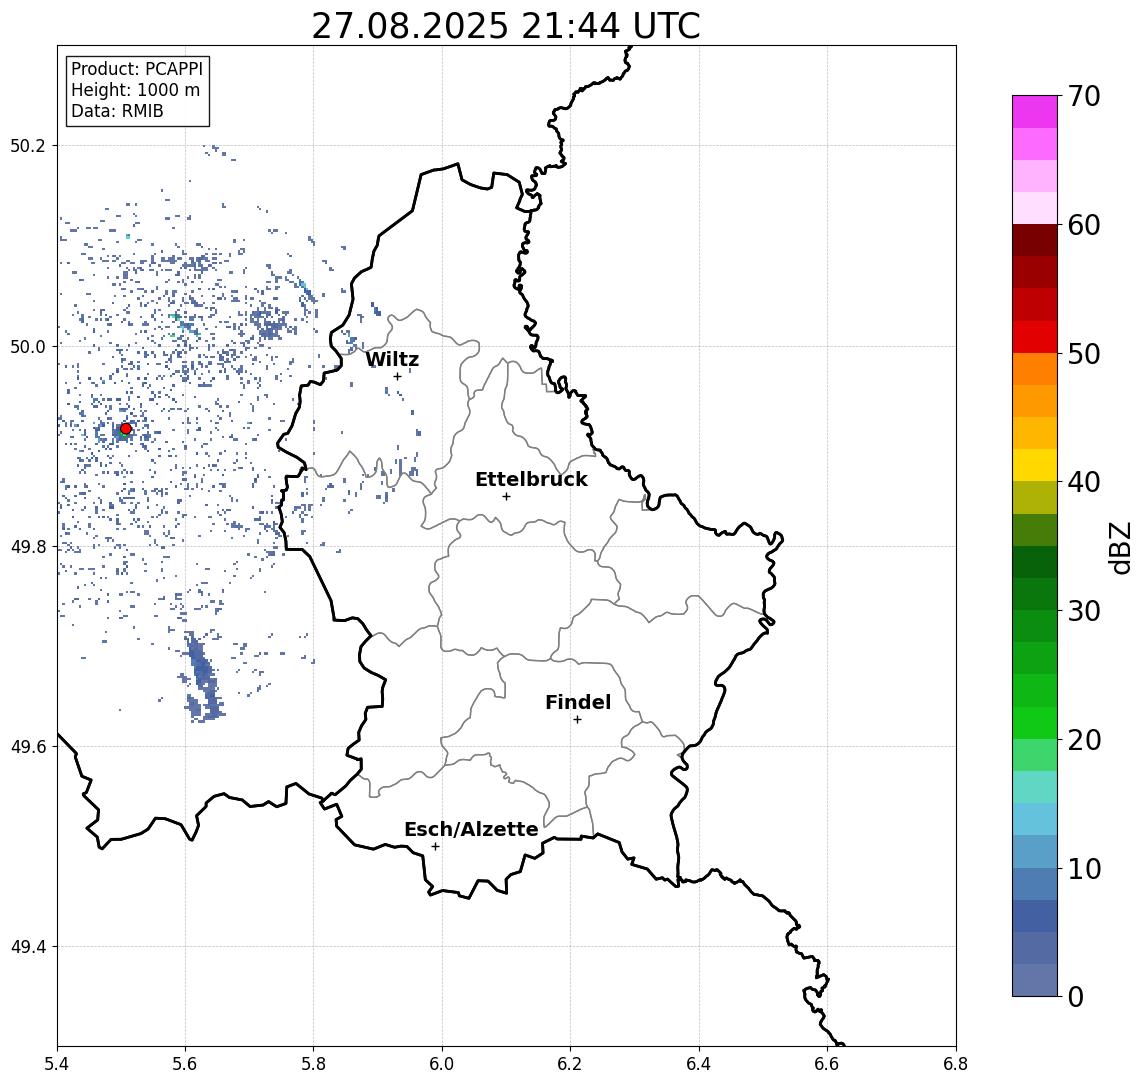Click the blue colorbar swatch just below 10

coord(1035,883)
